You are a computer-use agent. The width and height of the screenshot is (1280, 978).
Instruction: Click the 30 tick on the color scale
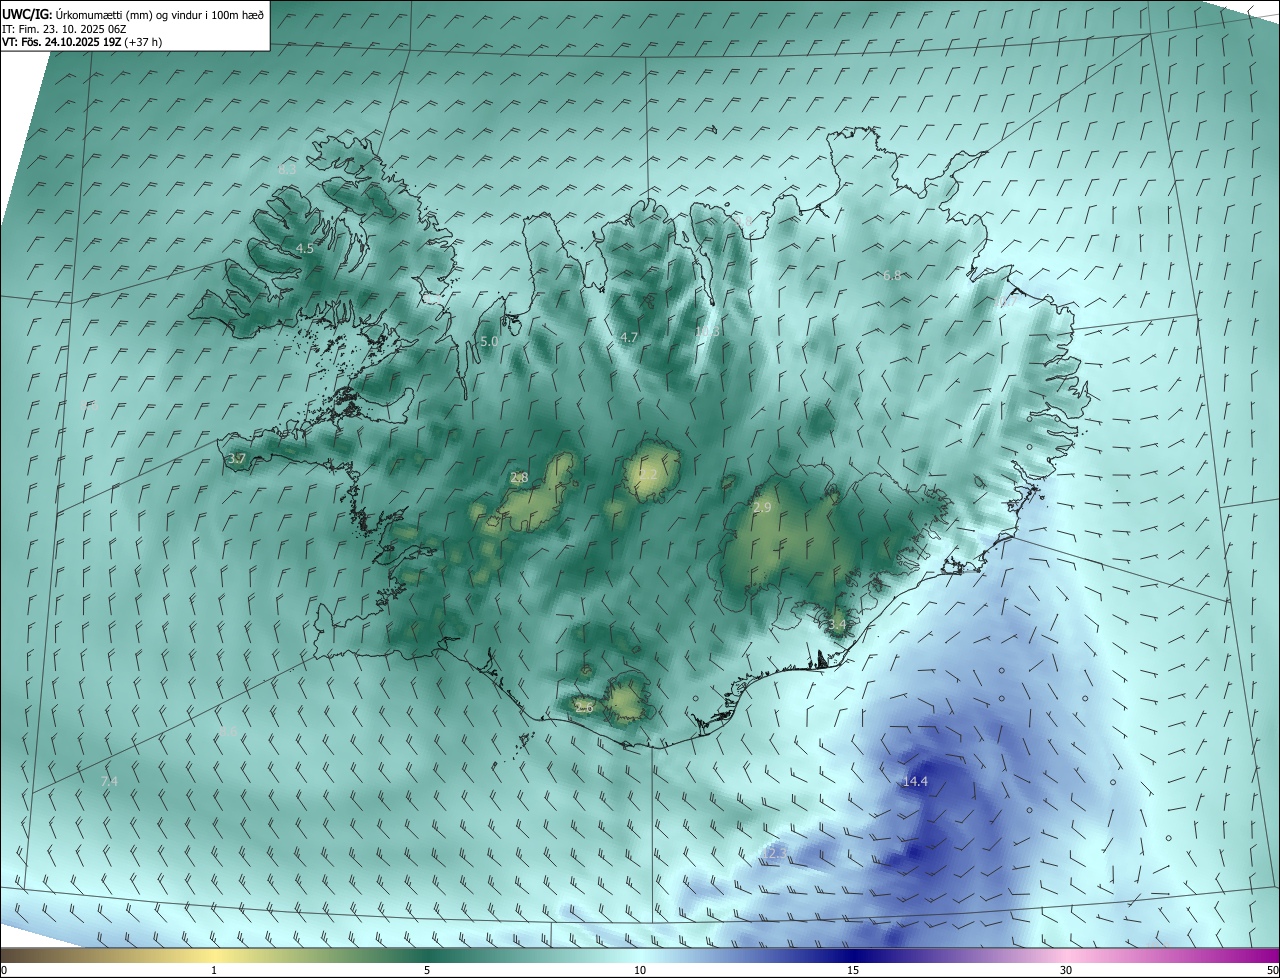(x=1066, y=970)
